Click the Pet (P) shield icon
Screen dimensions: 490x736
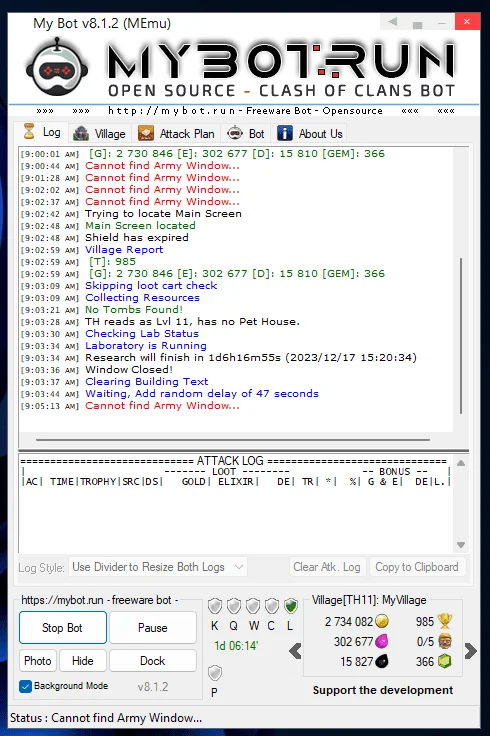click(214, 673)
